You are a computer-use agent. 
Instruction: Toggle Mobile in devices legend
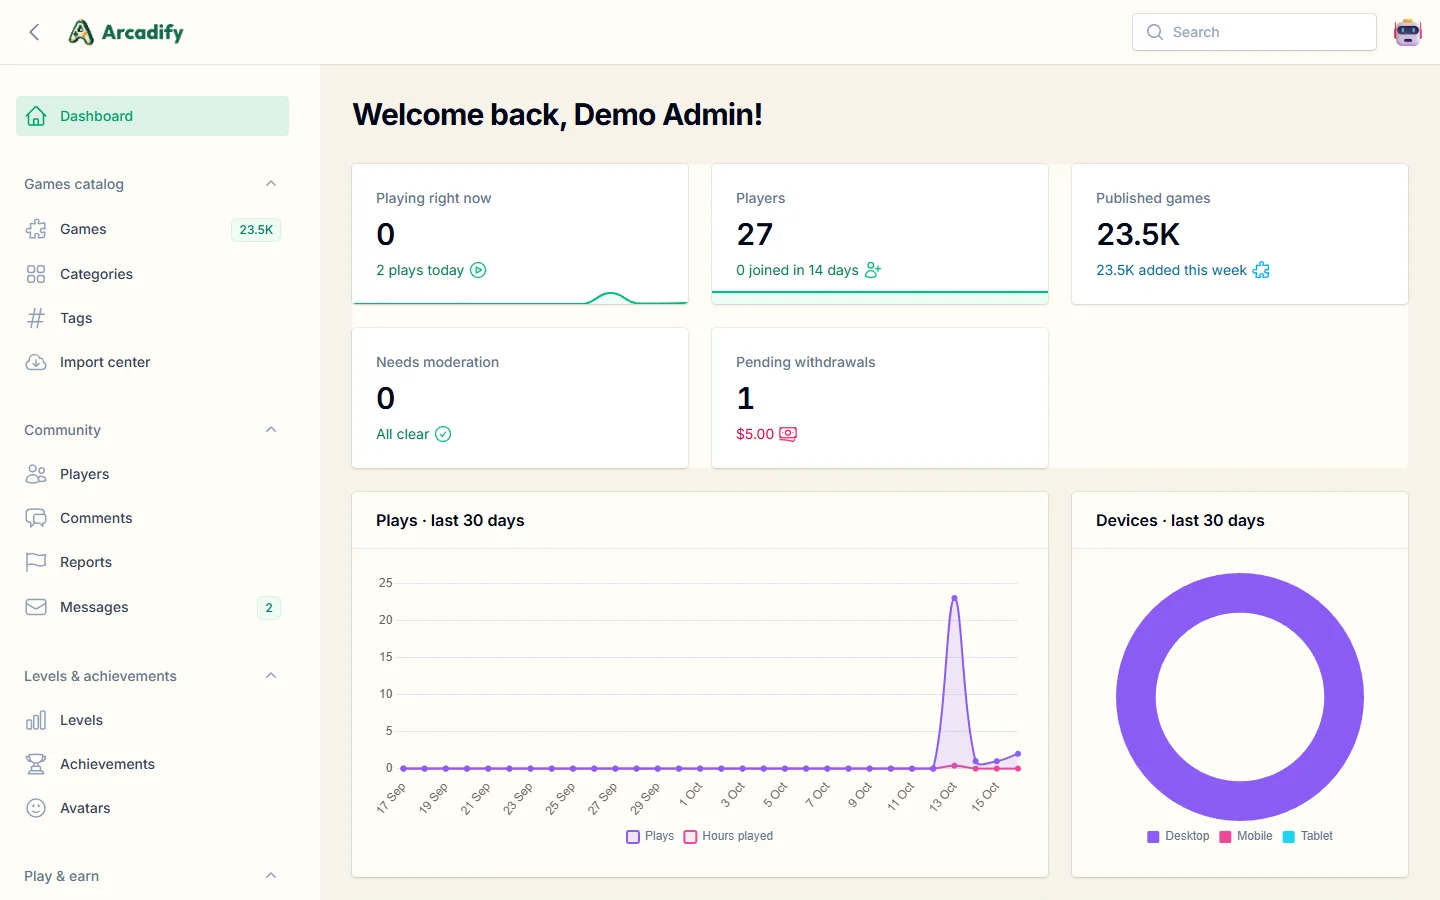1246,836
